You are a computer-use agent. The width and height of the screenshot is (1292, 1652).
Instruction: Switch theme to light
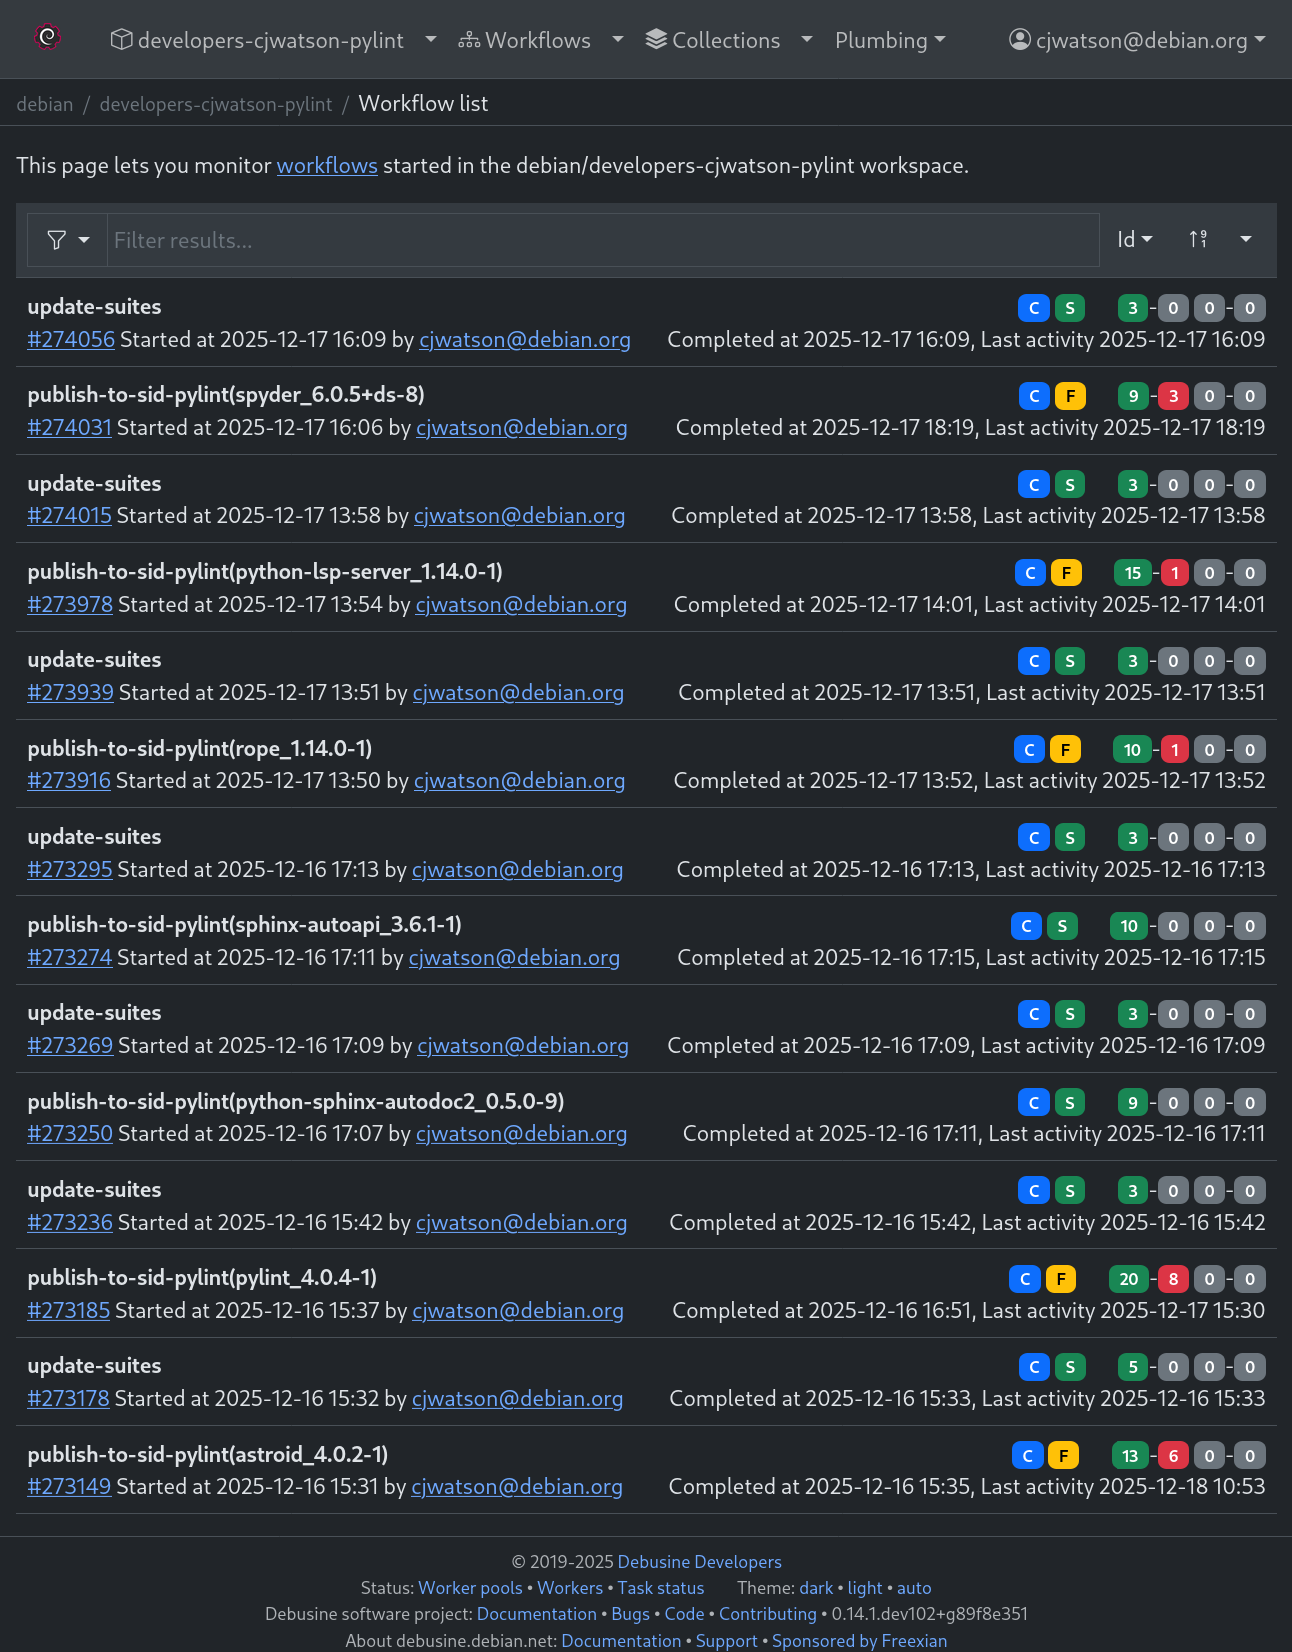865,1588
